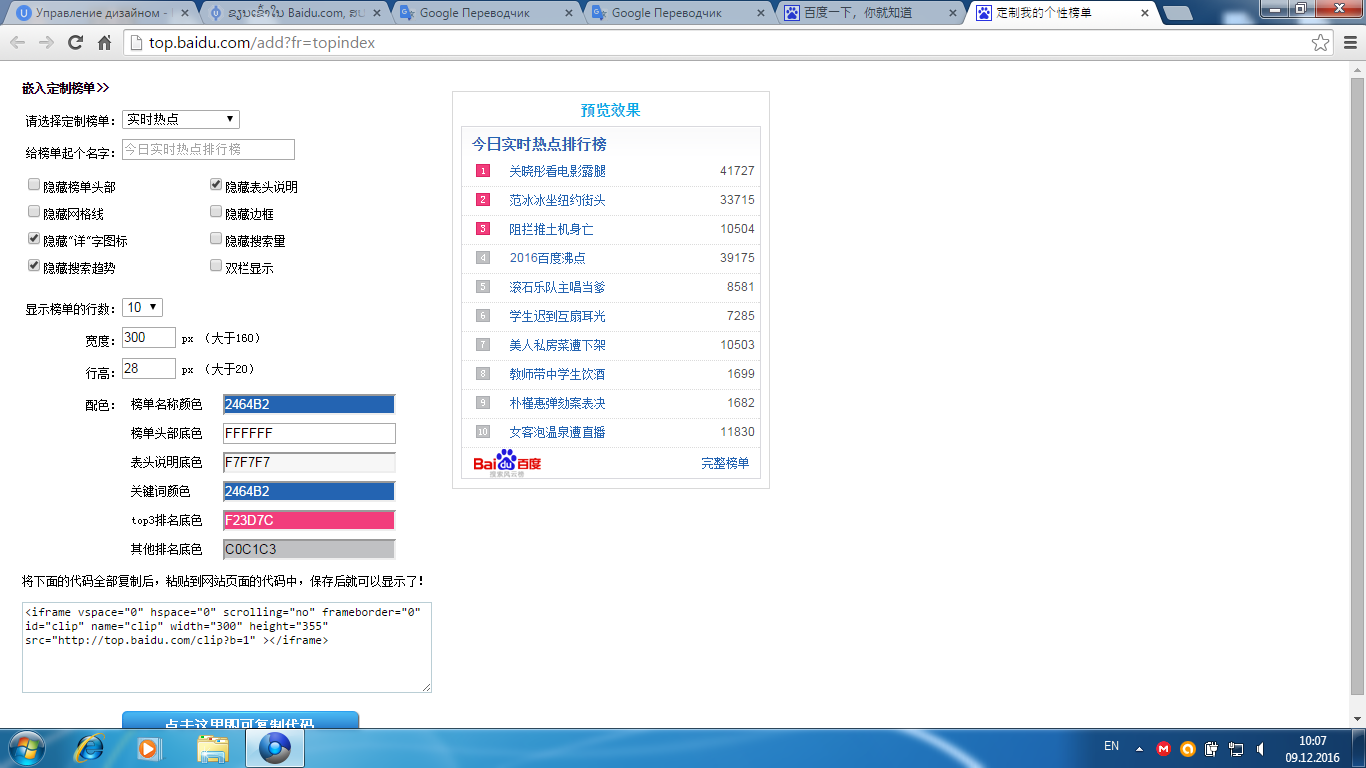Uncheck the 隐藏搜索趋势 checkbox
The height and width of the screenshot is (768, 1366).
pos(34,266)
